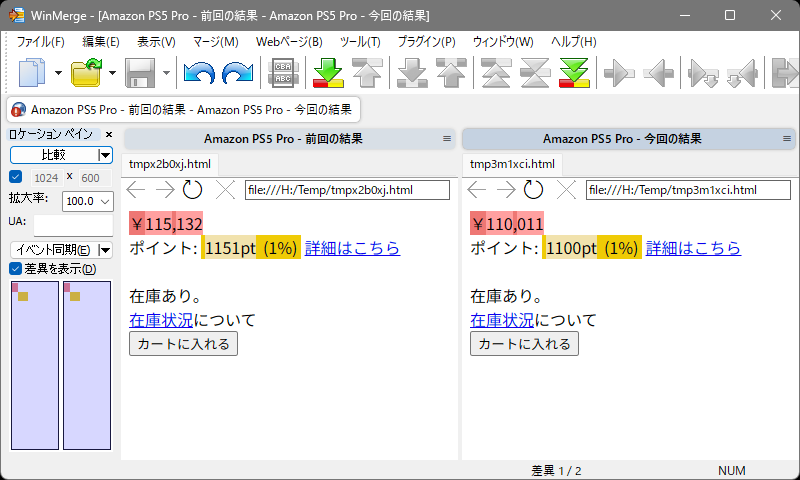Open the ファイル(F) menu
Image resolution: width=800 pixels, height=480 pixels.
pos(41,42)
